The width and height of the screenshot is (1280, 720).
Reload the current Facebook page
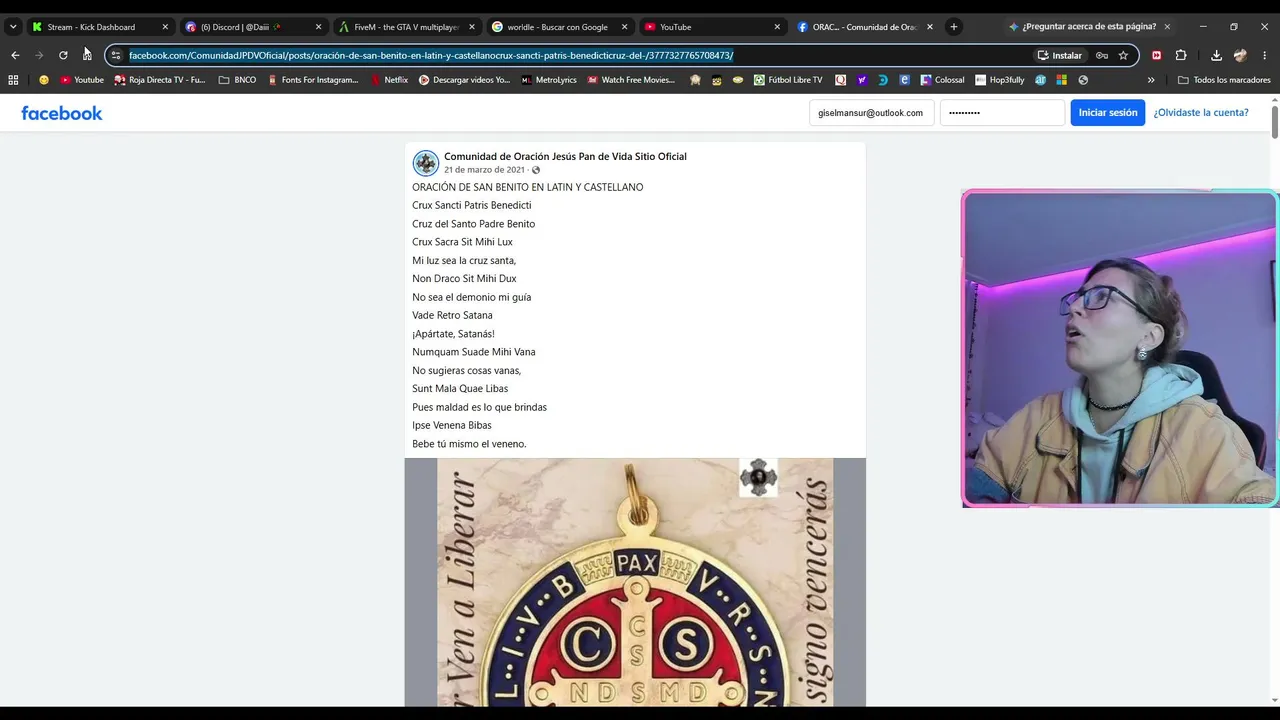click(63, 55)
